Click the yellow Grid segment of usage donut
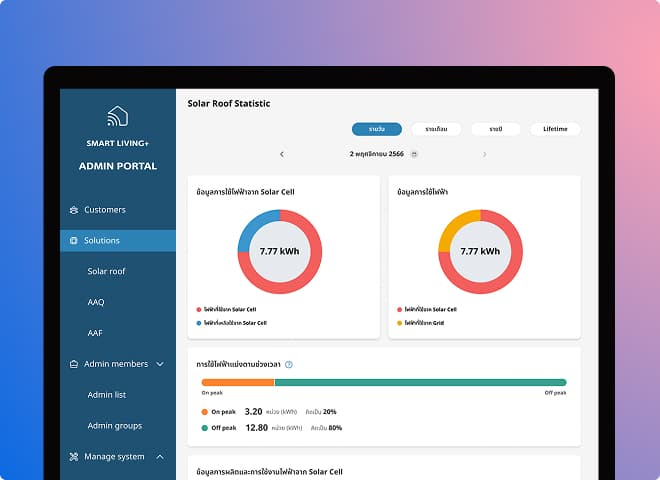This screenshot has width=660, height=480. tap(457, 227)
